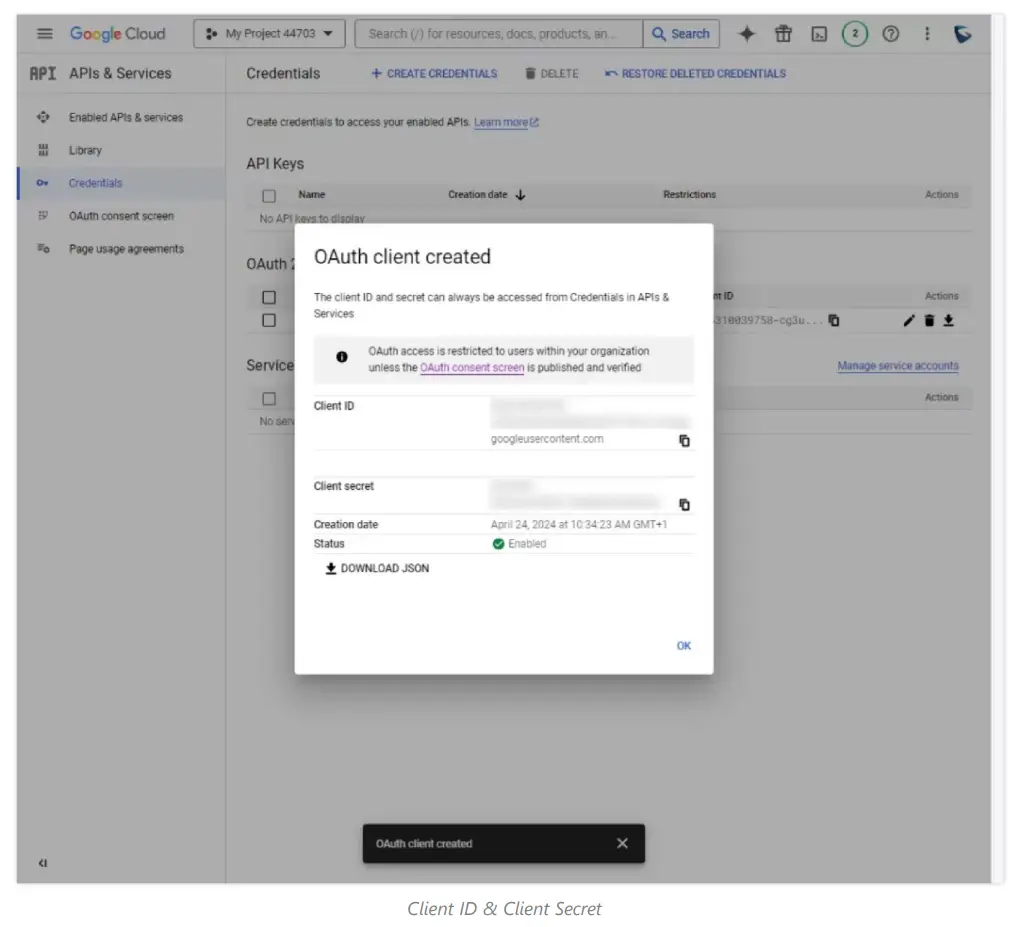Image resolution: width=1016 pixels, height=927 pixels.
Task: Click the creation date April 24, 2024 value
Action: point(579,525)
